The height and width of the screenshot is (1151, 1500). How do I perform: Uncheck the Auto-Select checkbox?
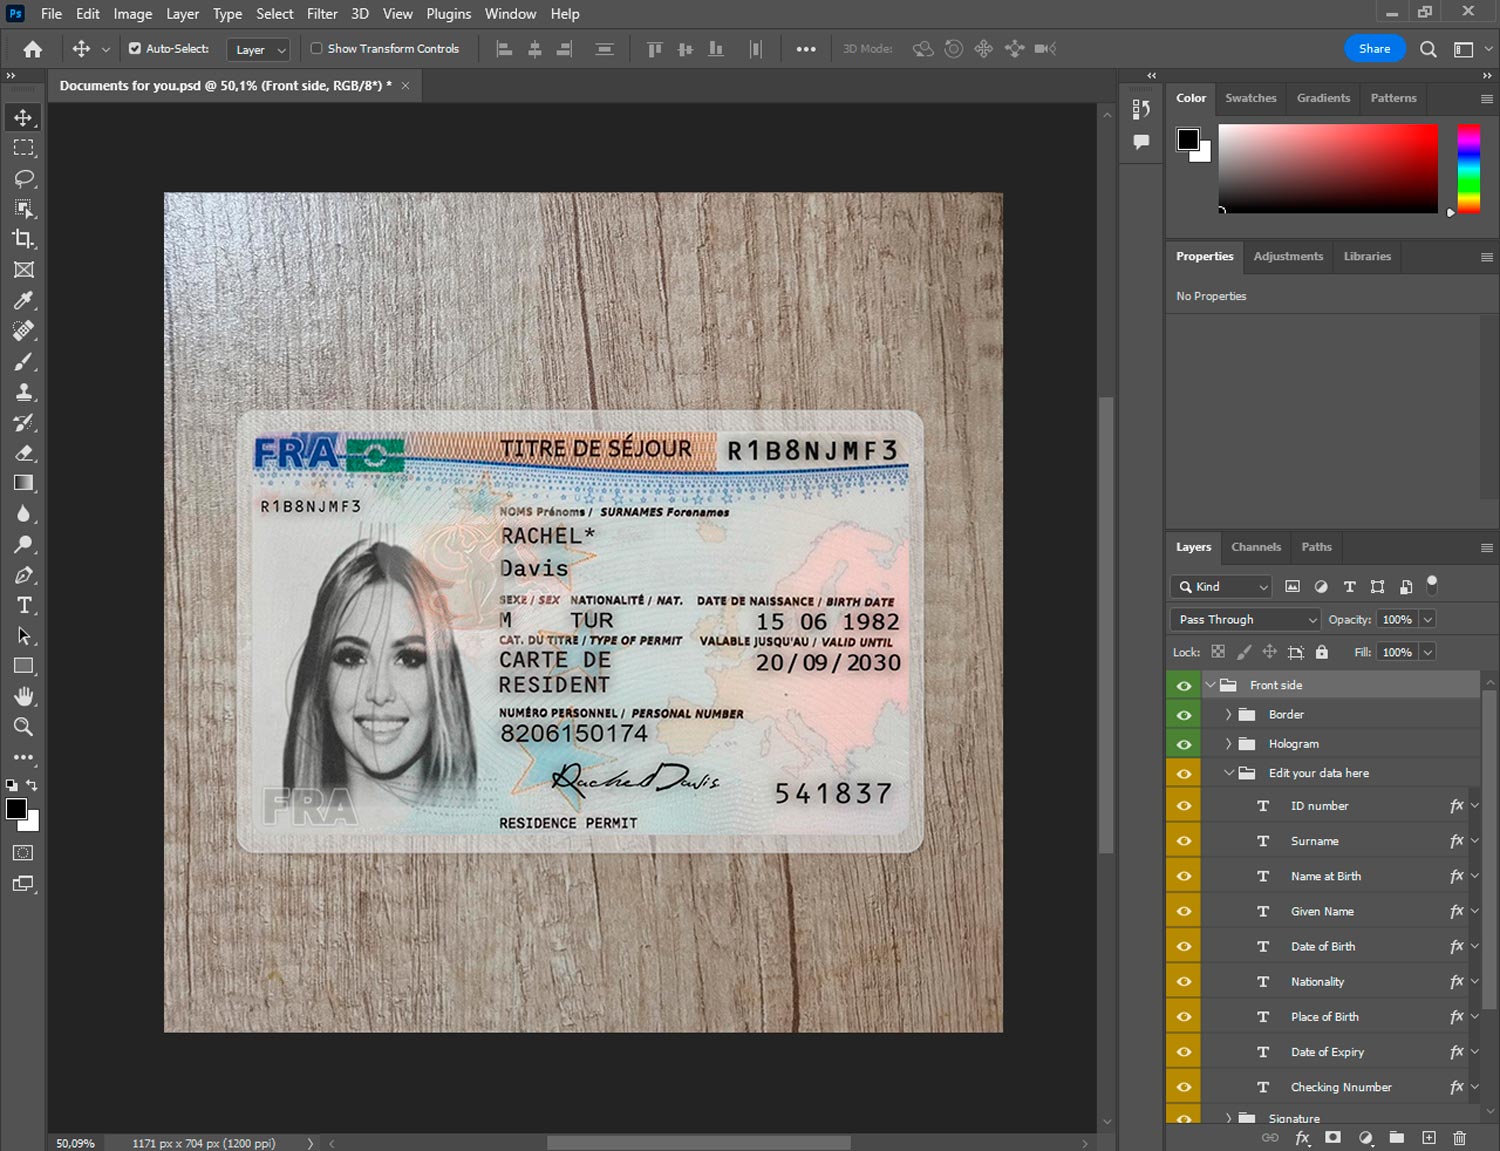tap(135, 48)
